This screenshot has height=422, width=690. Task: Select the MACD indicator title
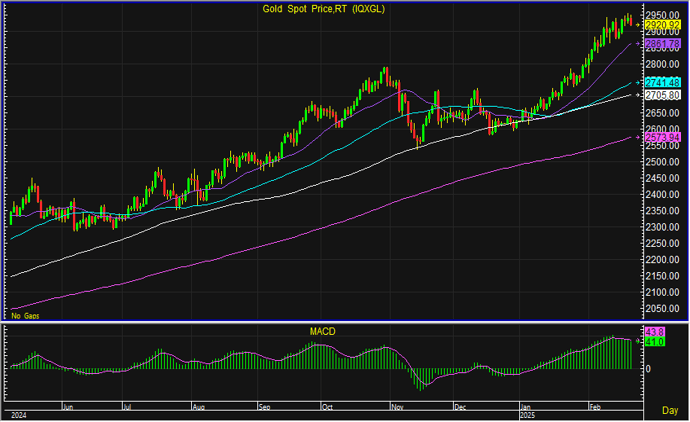[320, 330]
